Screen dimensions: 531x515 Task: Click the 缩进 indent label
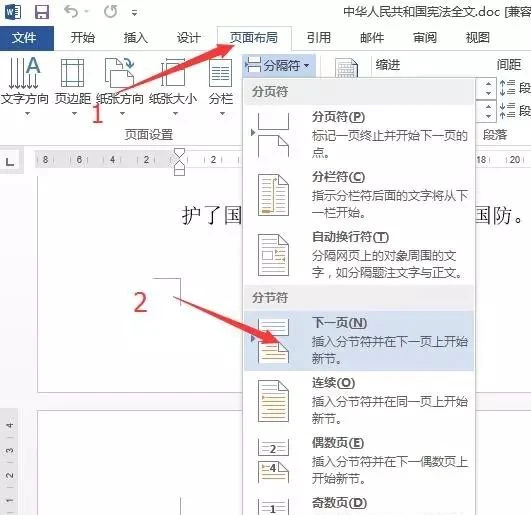(388, 65)
